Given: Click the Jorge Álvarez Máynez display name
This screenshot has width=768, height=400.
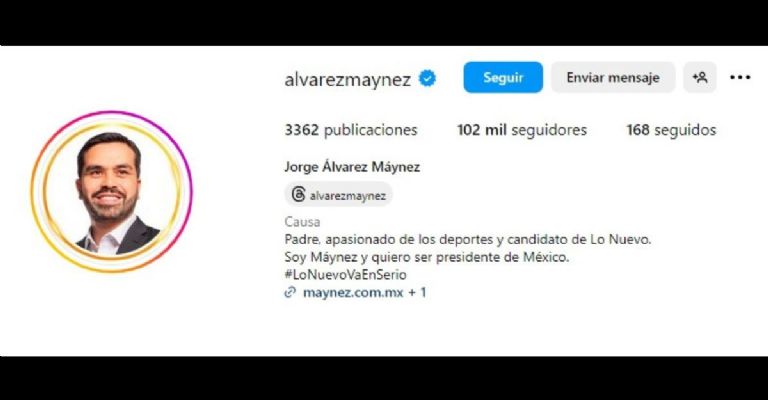Looking at the screenshot, I should point(352,167).
